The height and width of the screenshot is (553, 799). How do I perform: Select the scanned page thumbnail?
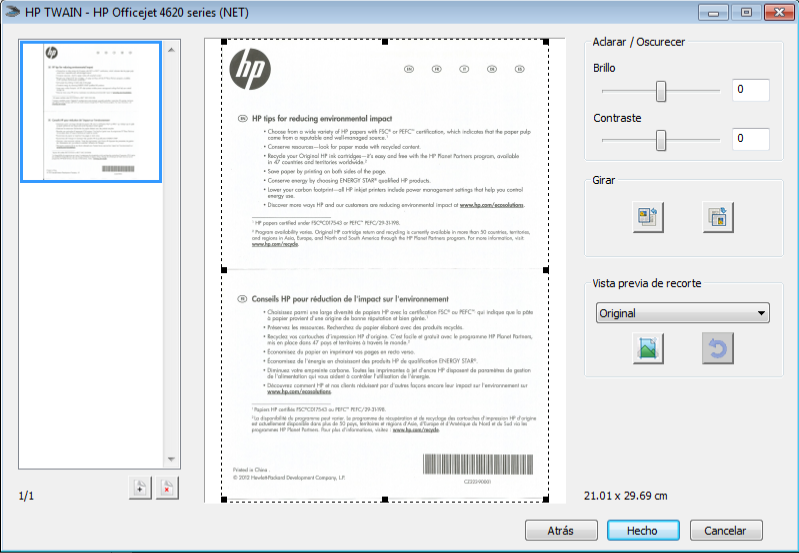pyautogui.click(x=91, y=112)
